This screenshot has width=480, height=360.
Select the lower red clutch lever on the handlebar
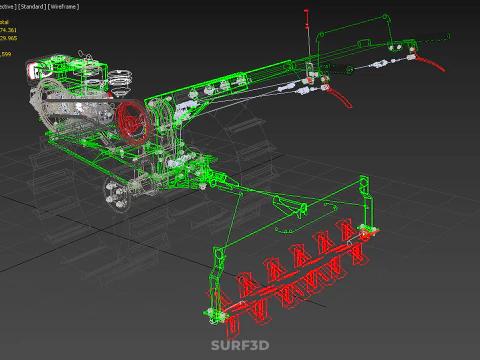[x=338, y=96]
